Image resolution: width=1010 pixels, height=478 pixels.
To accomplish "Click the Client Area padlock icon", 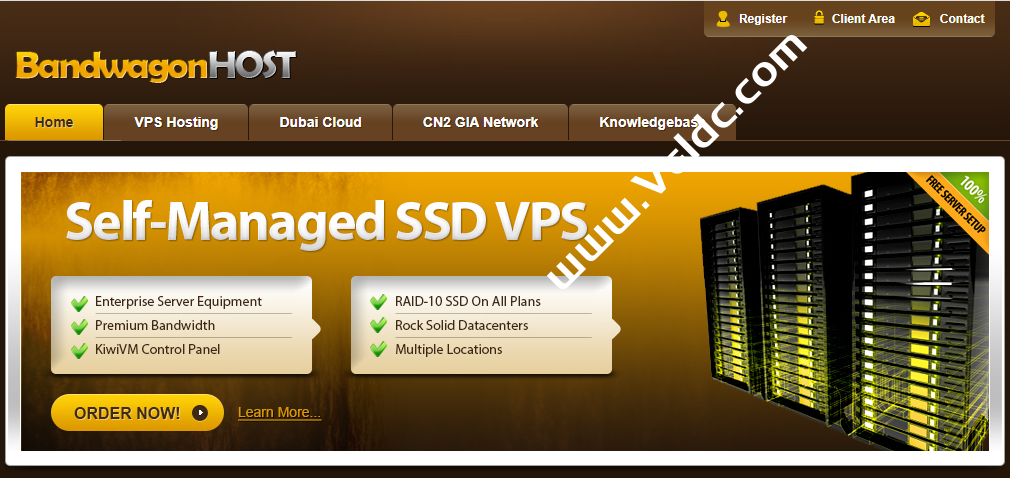I will click(819, 18).
